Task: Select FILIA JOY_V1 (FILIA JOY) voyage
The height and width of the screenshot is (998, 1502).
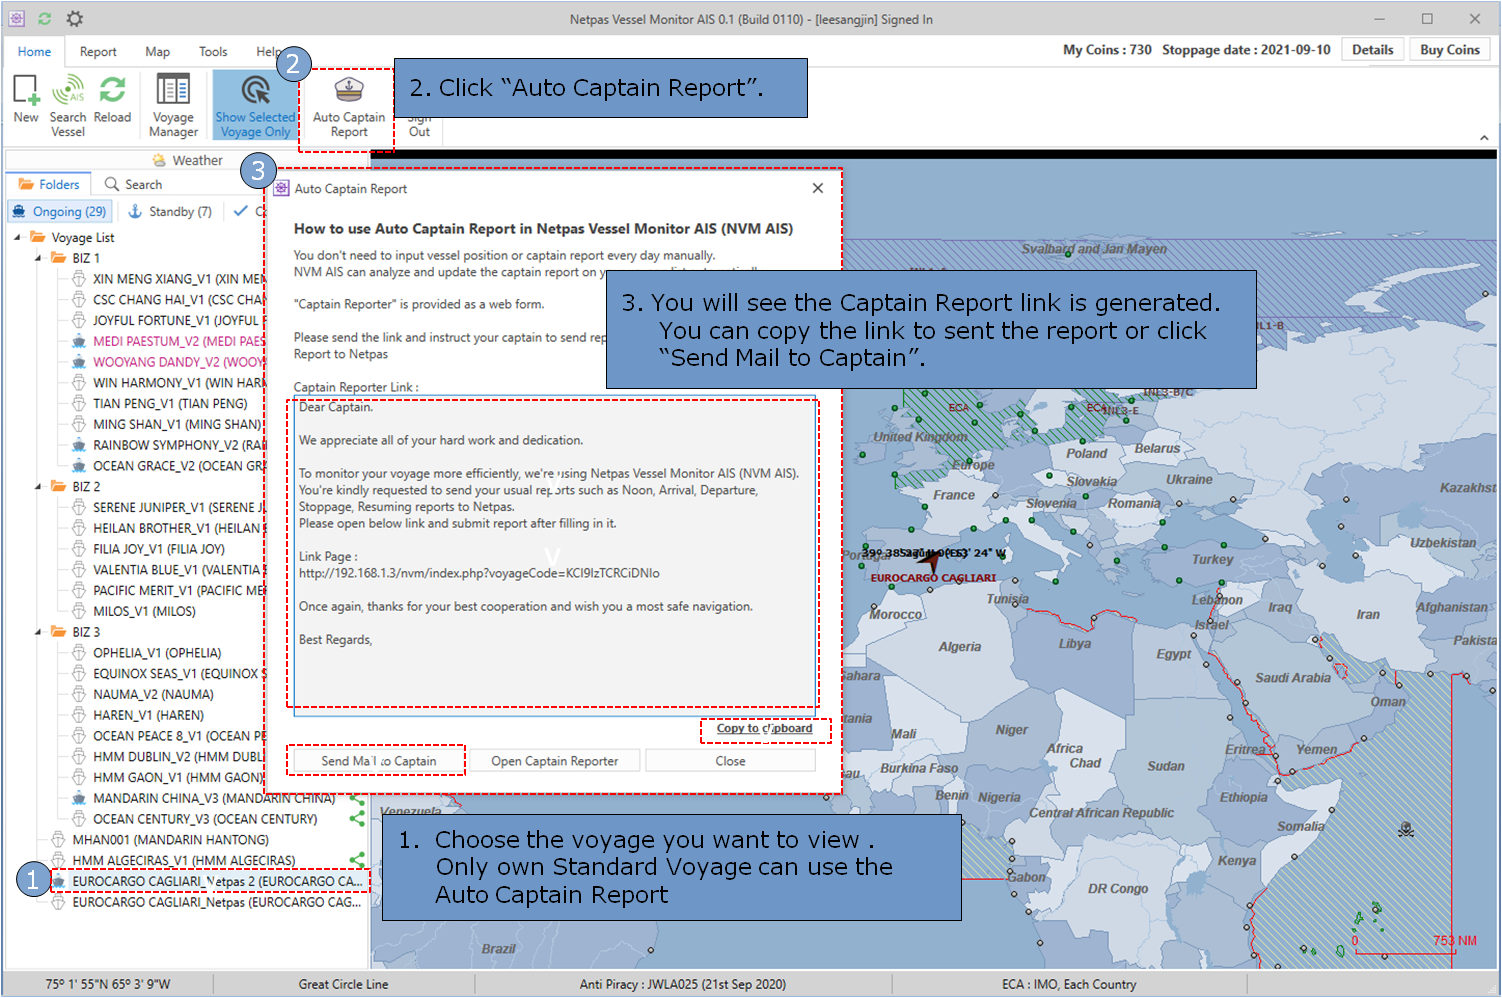Action: pos(159,549)
